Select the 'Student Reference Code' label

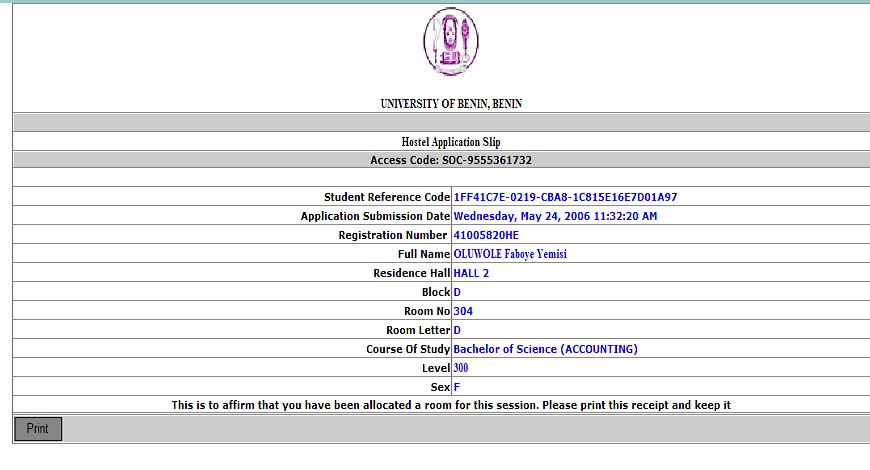click(387, 197)
